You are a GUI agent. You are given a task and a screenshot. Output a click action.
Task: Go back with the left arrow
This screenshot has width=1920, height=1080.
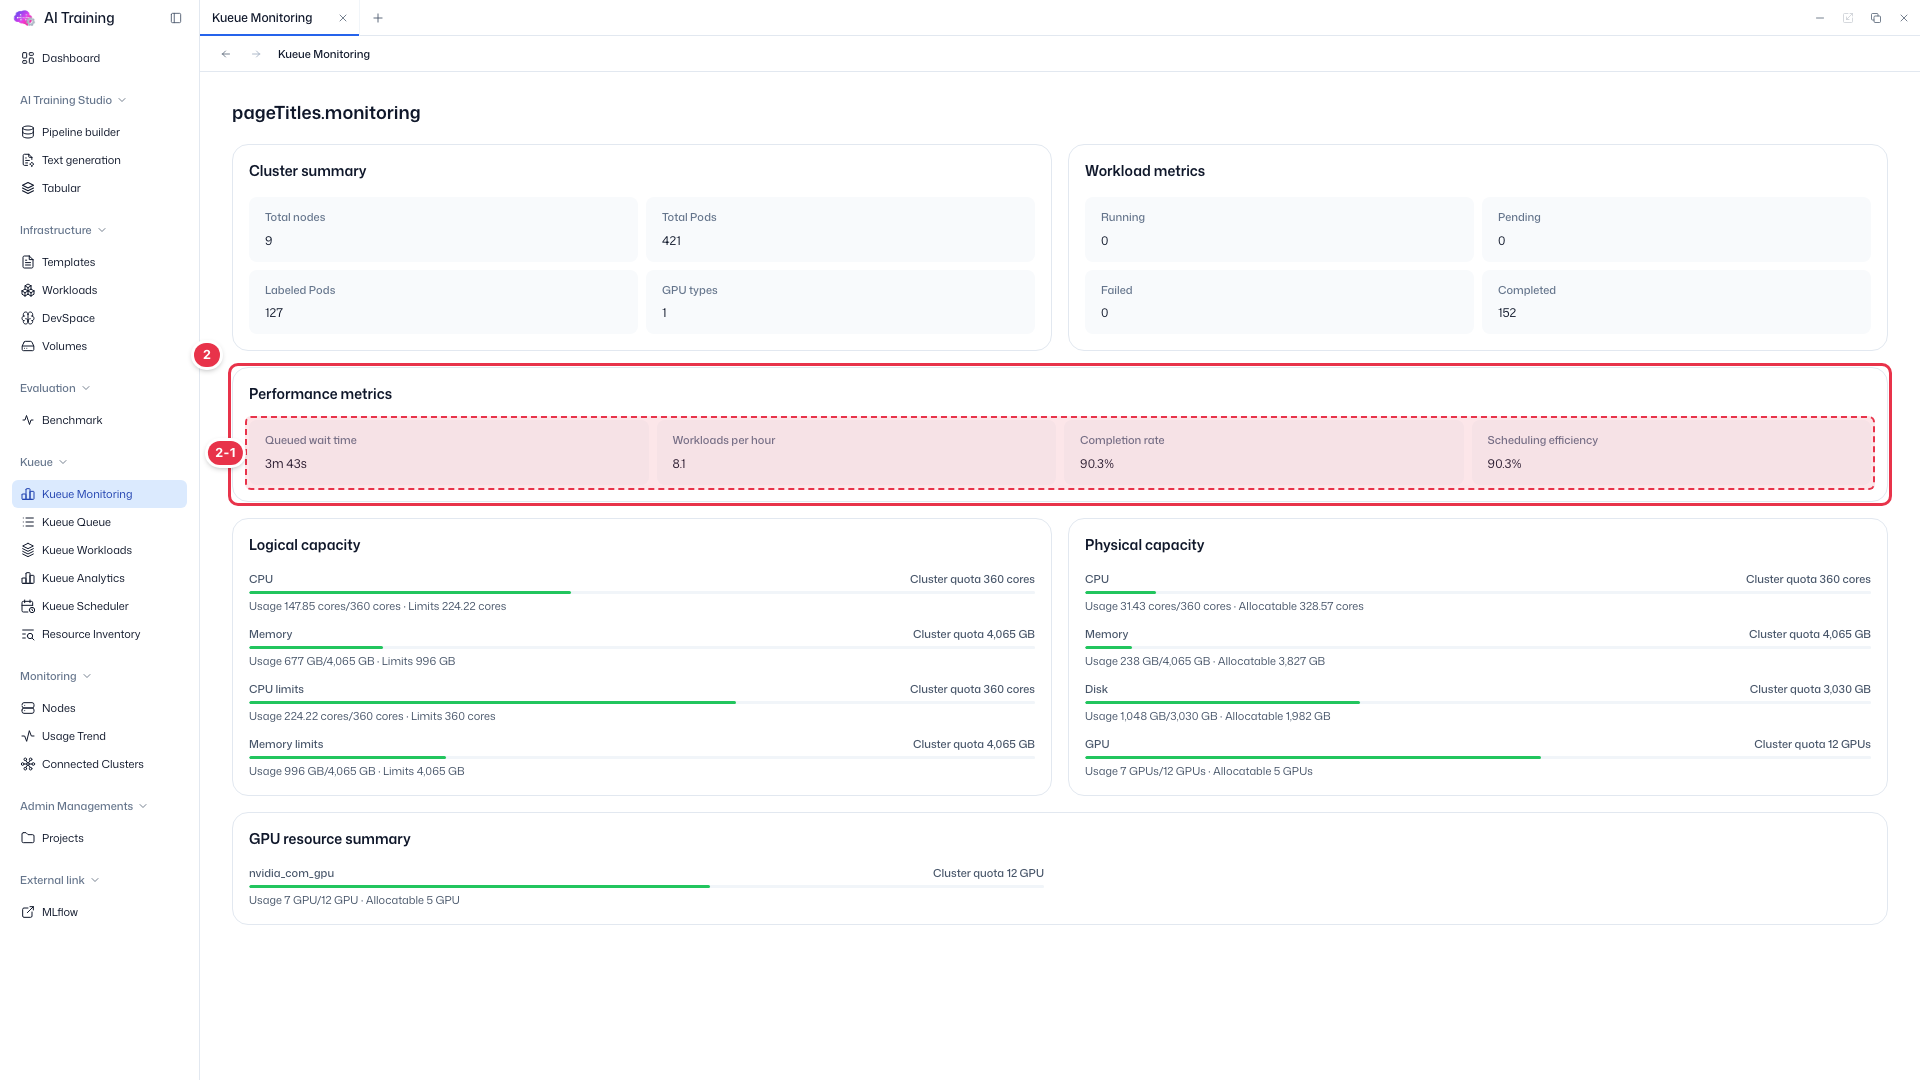pyautogui.click(x=226, y=54)
